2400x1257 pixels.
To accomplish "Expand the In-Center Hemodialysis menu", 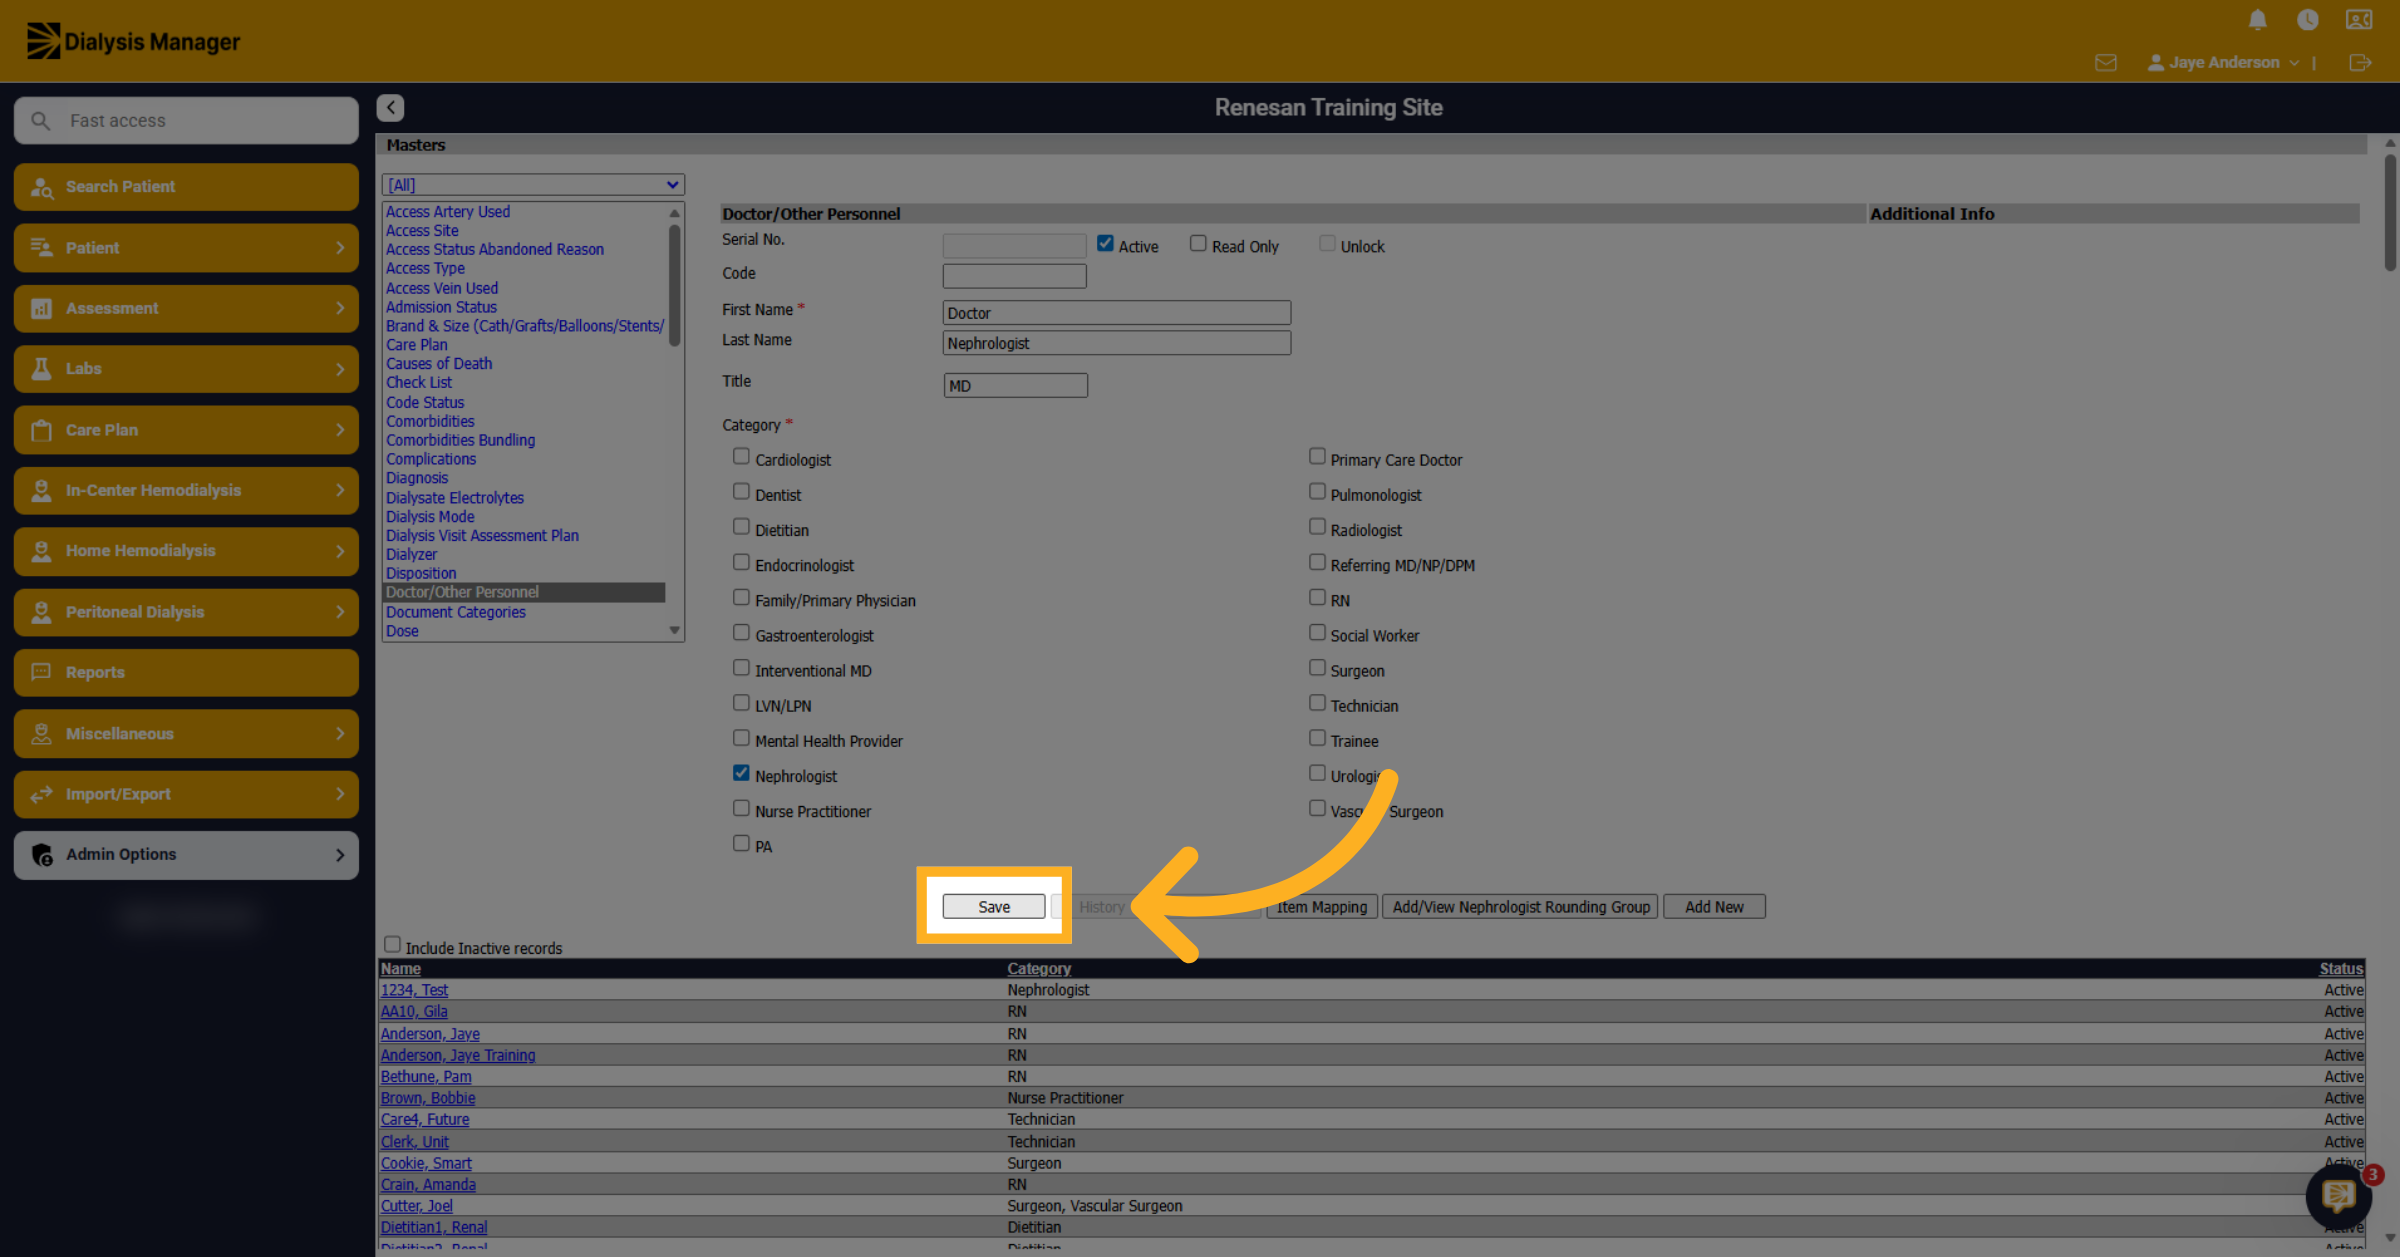I will click(x=186, y=491).
